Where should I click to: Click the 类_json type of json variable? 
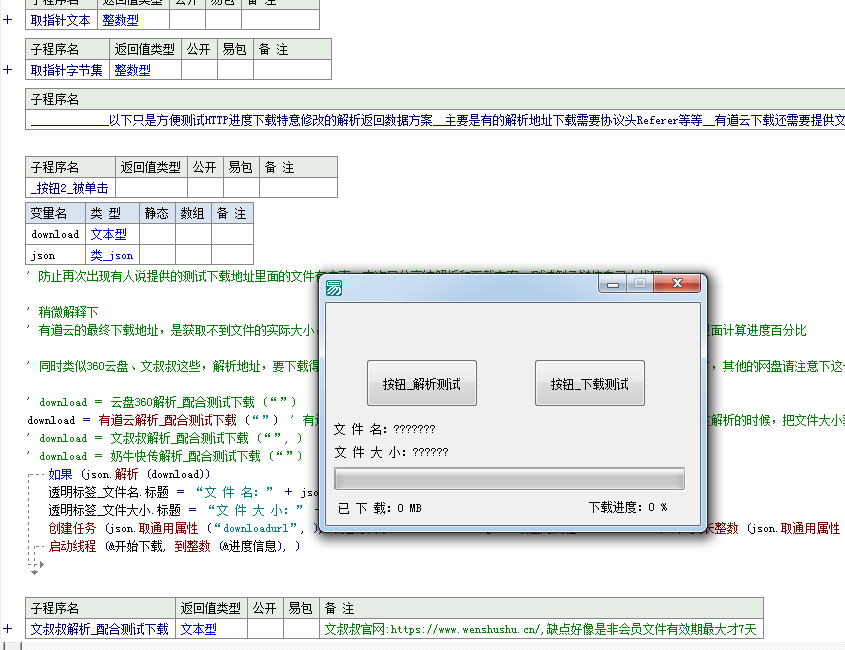click(111, 255)
